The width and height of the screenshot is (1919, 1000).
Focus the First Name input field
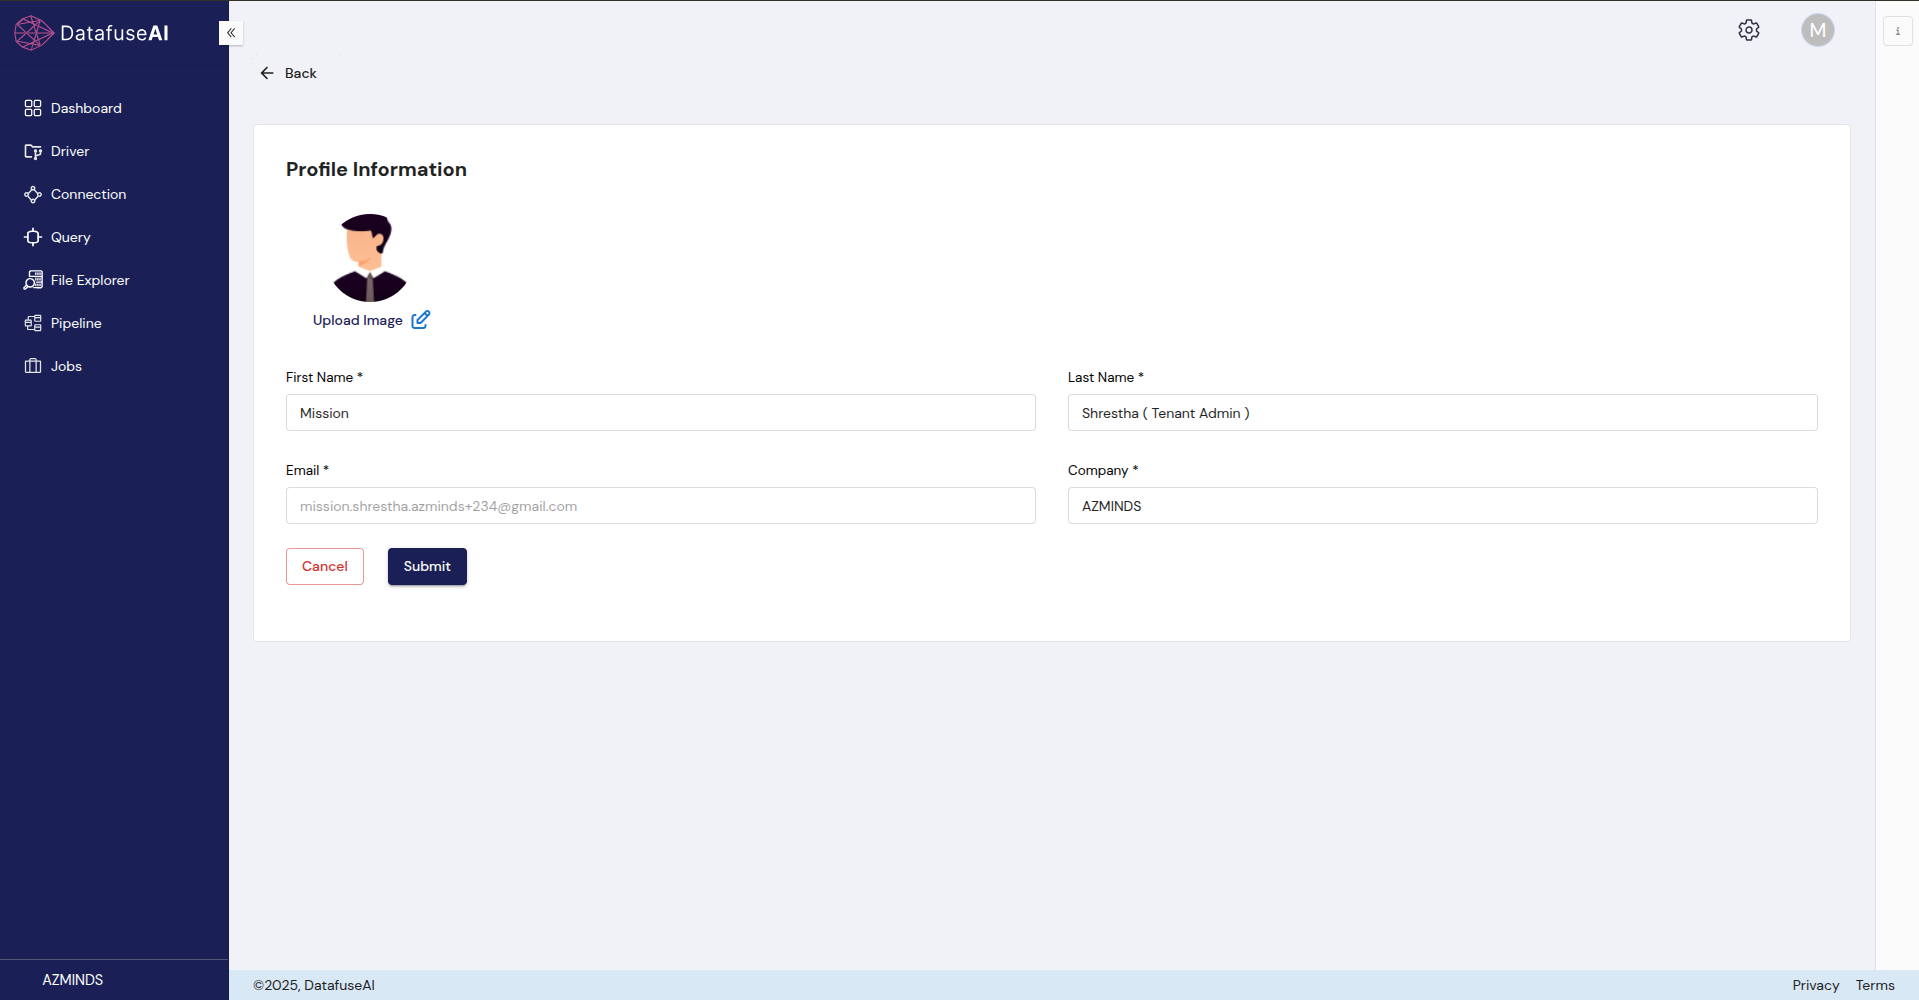(x=660, y=413)
